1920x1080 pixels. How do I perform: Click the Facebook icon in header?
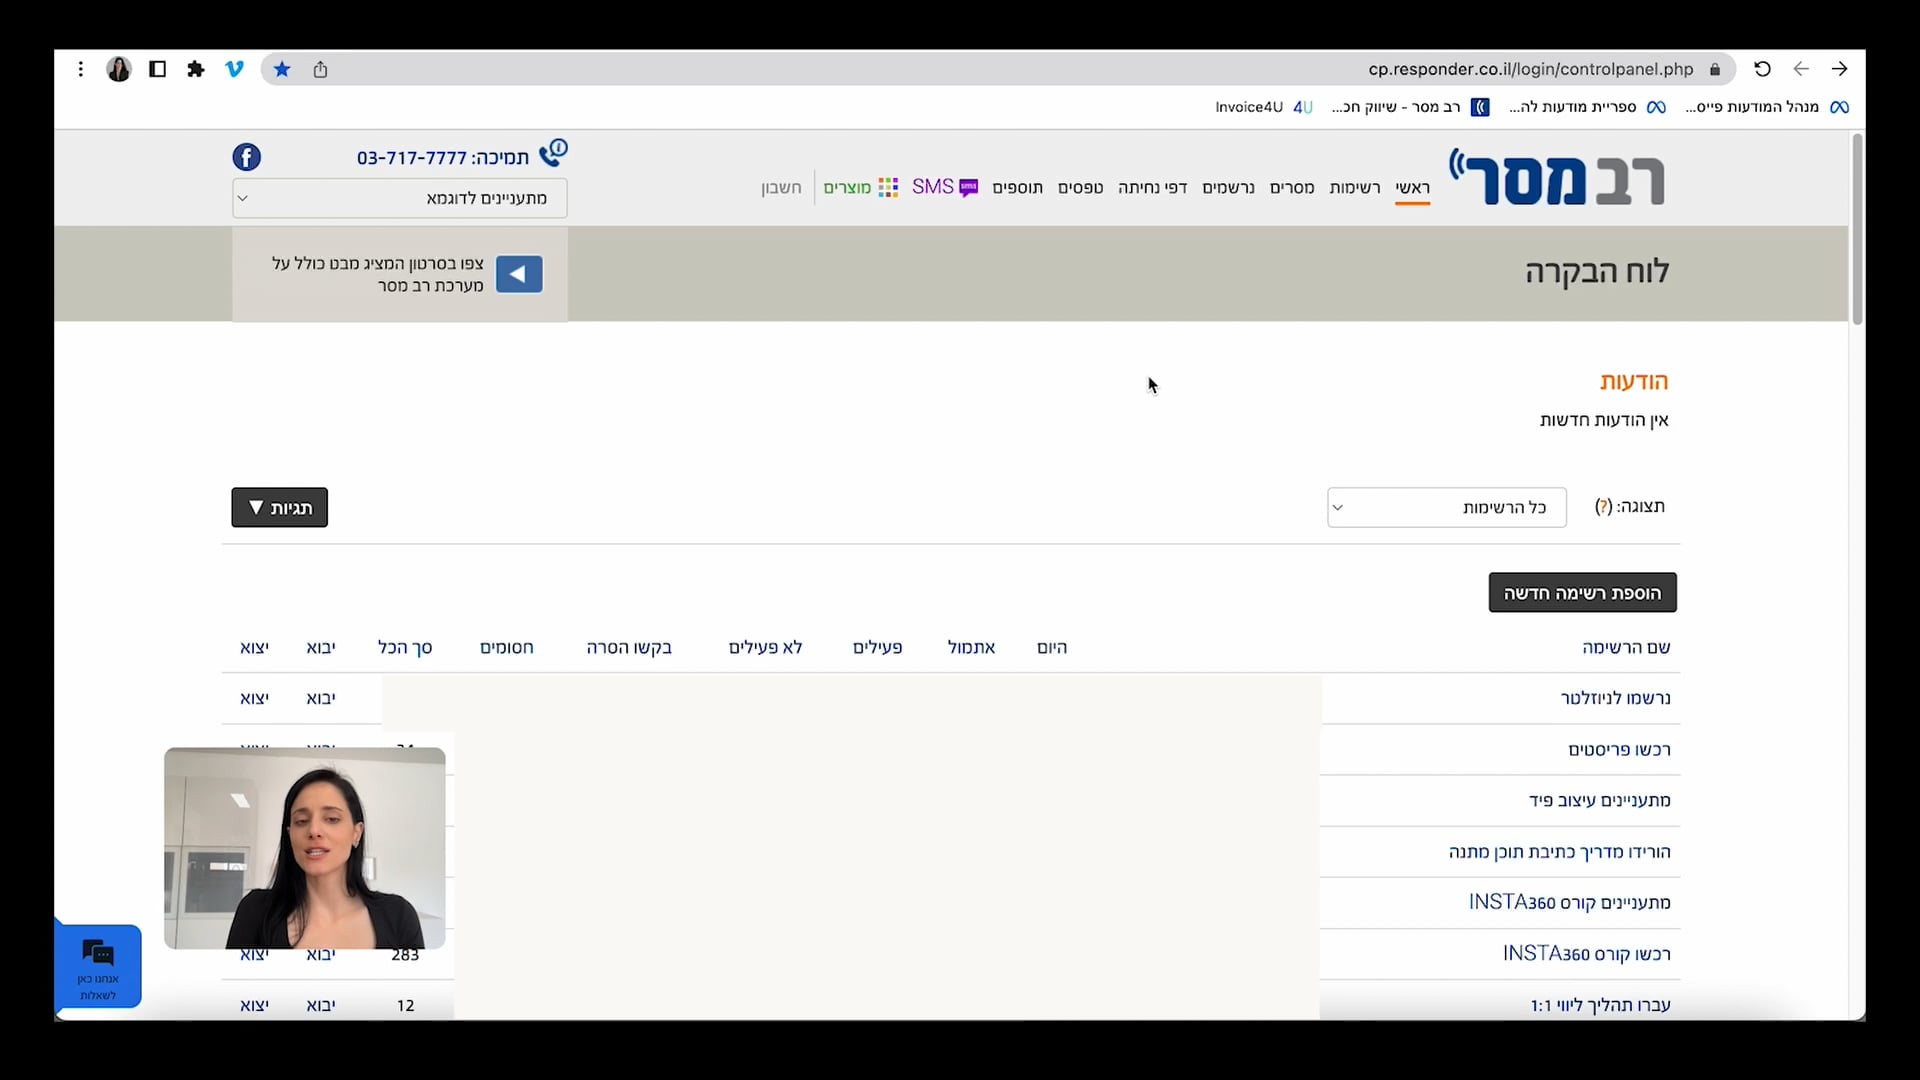pos(246,157)
